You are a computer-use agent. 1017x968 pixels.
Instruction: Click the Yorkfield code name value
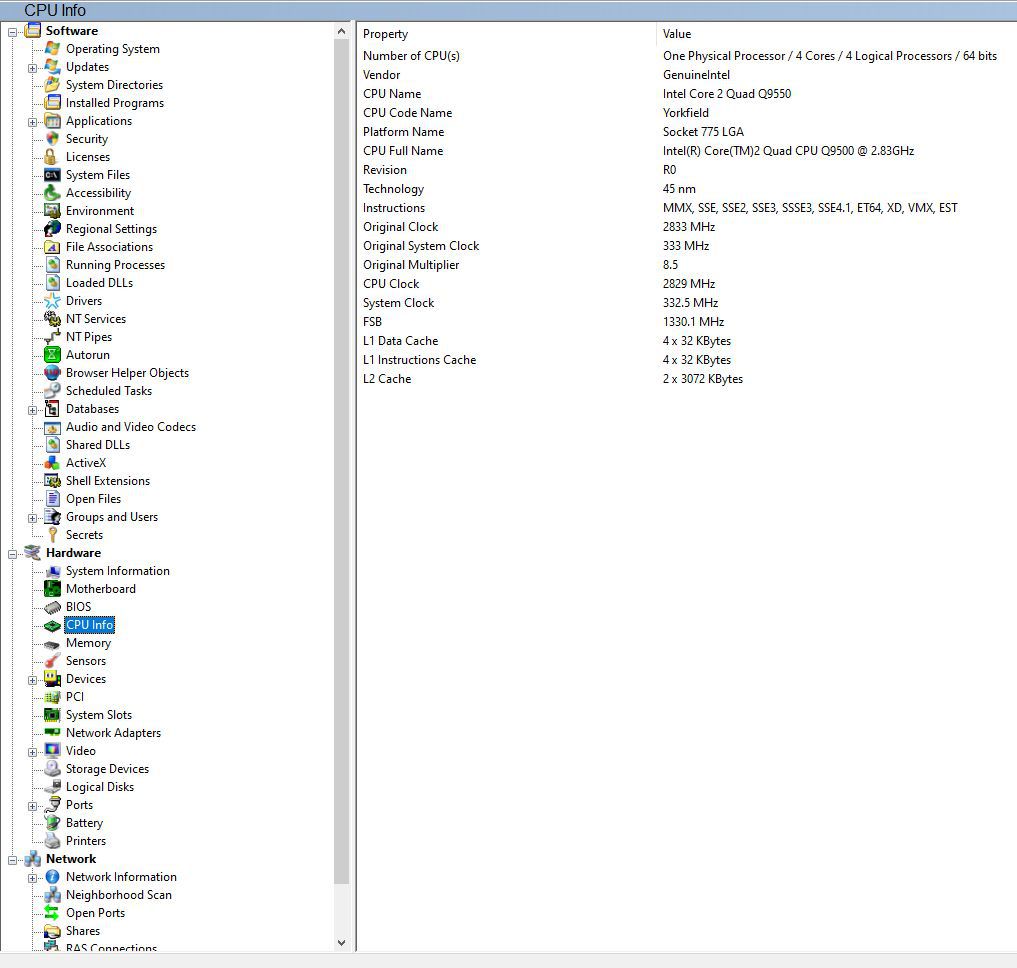[x=686, y=113]
